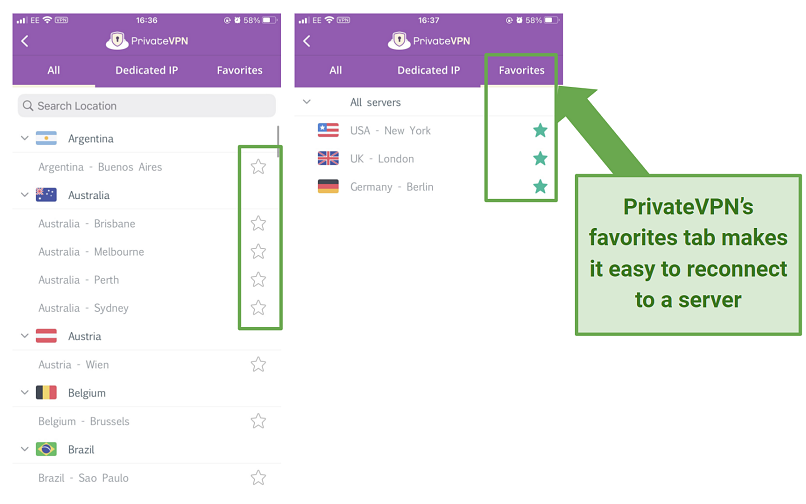Image resolution: width=806 pixels, height=504 pixels.
Task: Toggle star for Belgium - Brussels
Action: tap(258, 421)
